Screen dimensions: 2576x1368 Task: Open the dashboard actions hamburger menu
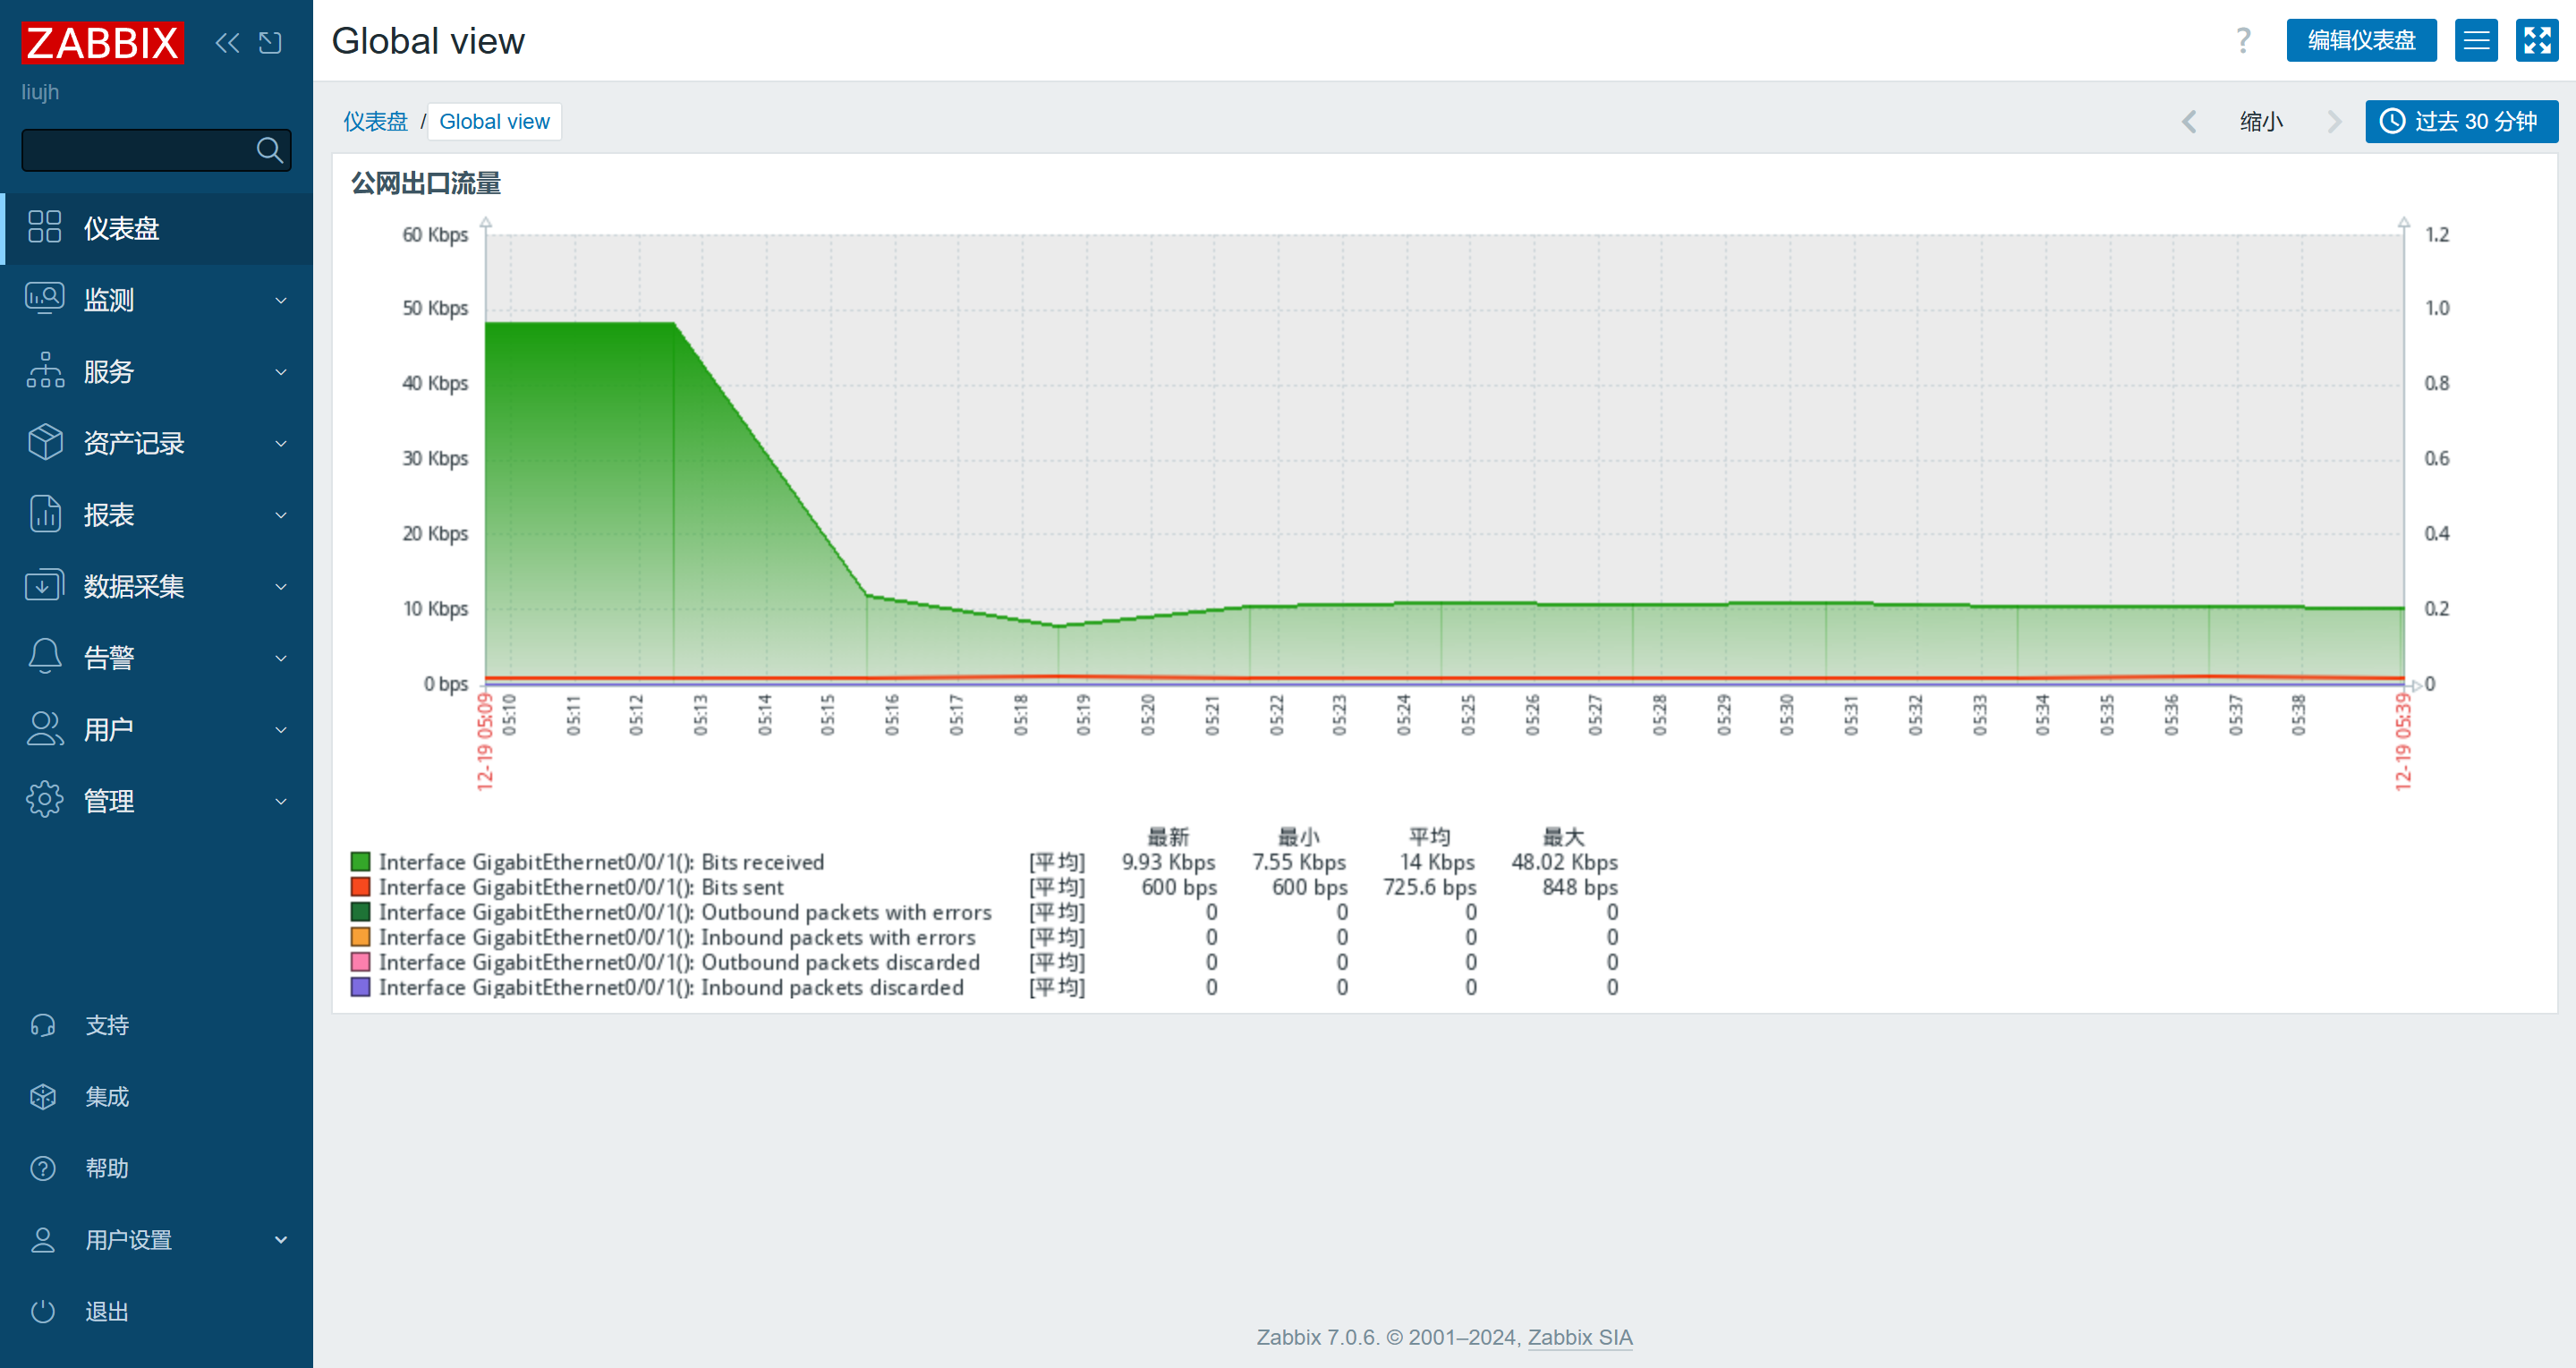pyautogui.click(x=2475, y=40)
